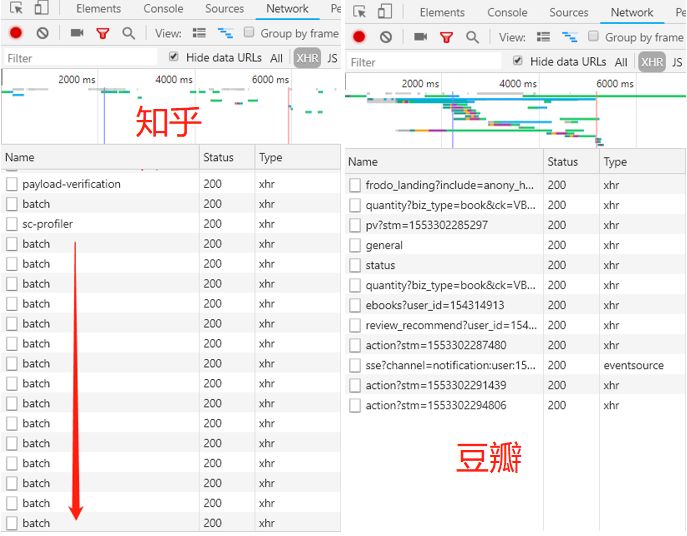Stop recording network log in left panel
The width and height of the screenshot is (687, 536).
[16, 33]
